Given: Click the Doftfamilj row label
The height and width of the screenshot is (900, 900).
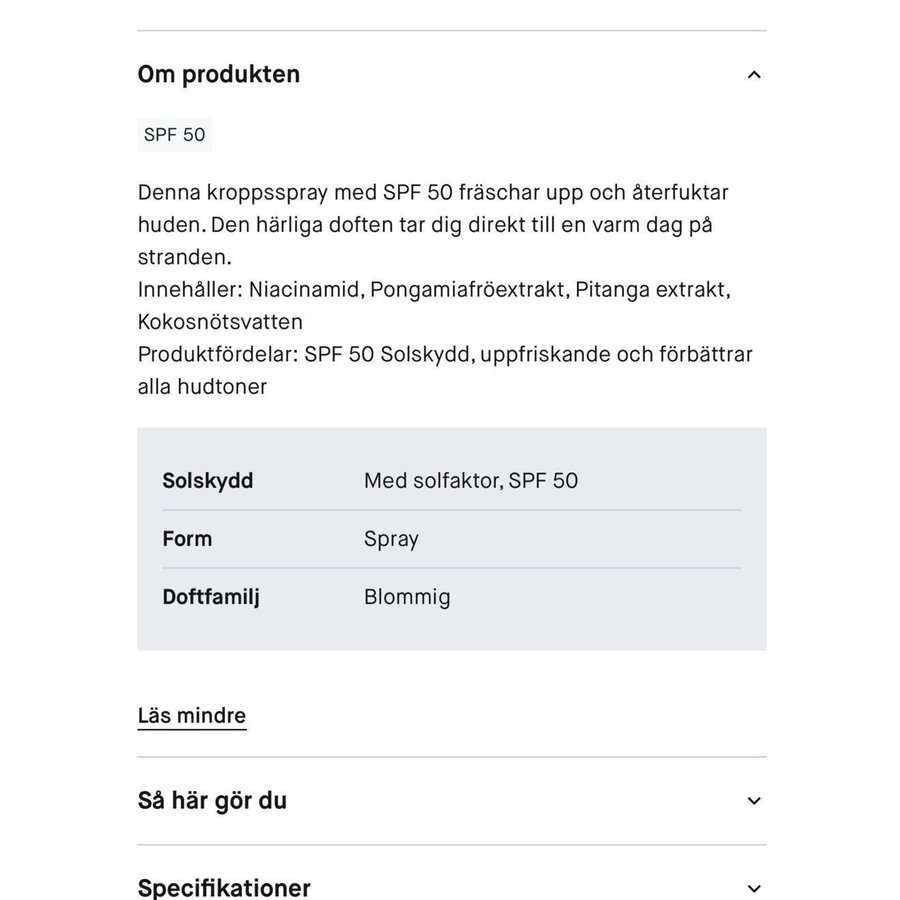Looking at the screenshot, I should [x=211, y=597].
